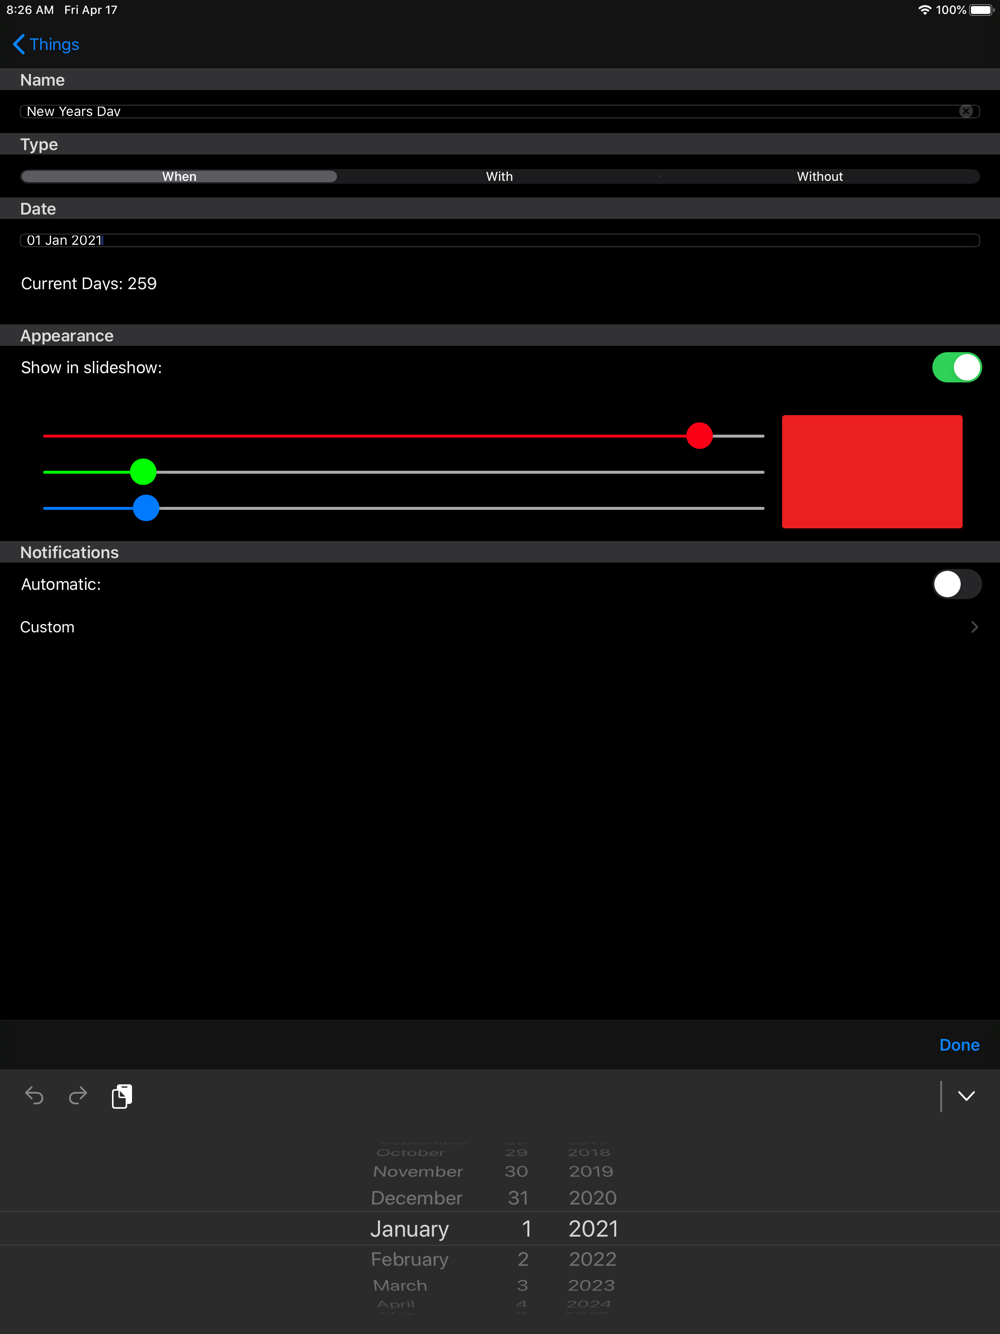Screen dimensions: 1000x1334
Task: Clear the Name field with the x icon
Action: (966, 111)
